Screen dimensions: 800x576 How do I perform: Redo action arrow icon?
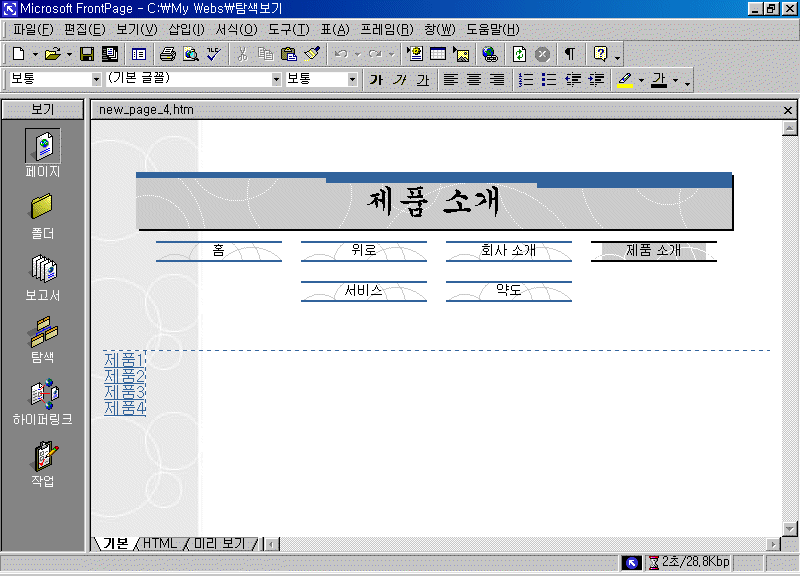[376, 54]
